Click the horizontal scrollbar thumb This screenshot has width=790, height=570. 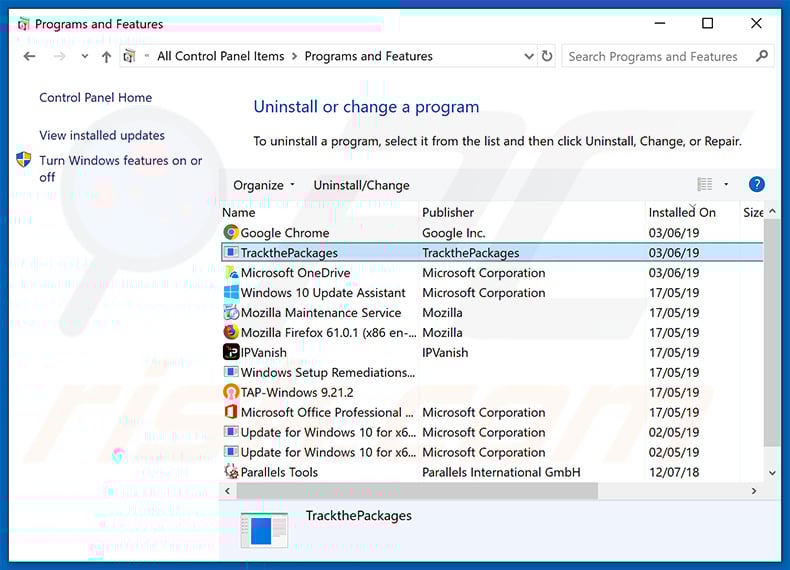tap(417, 491)
